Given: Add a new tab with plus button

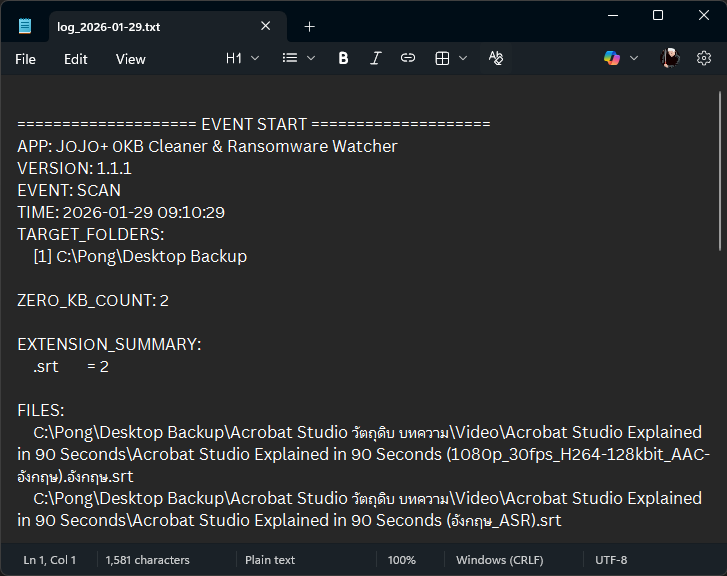Looking at the screenshot, I should [309, 27].
